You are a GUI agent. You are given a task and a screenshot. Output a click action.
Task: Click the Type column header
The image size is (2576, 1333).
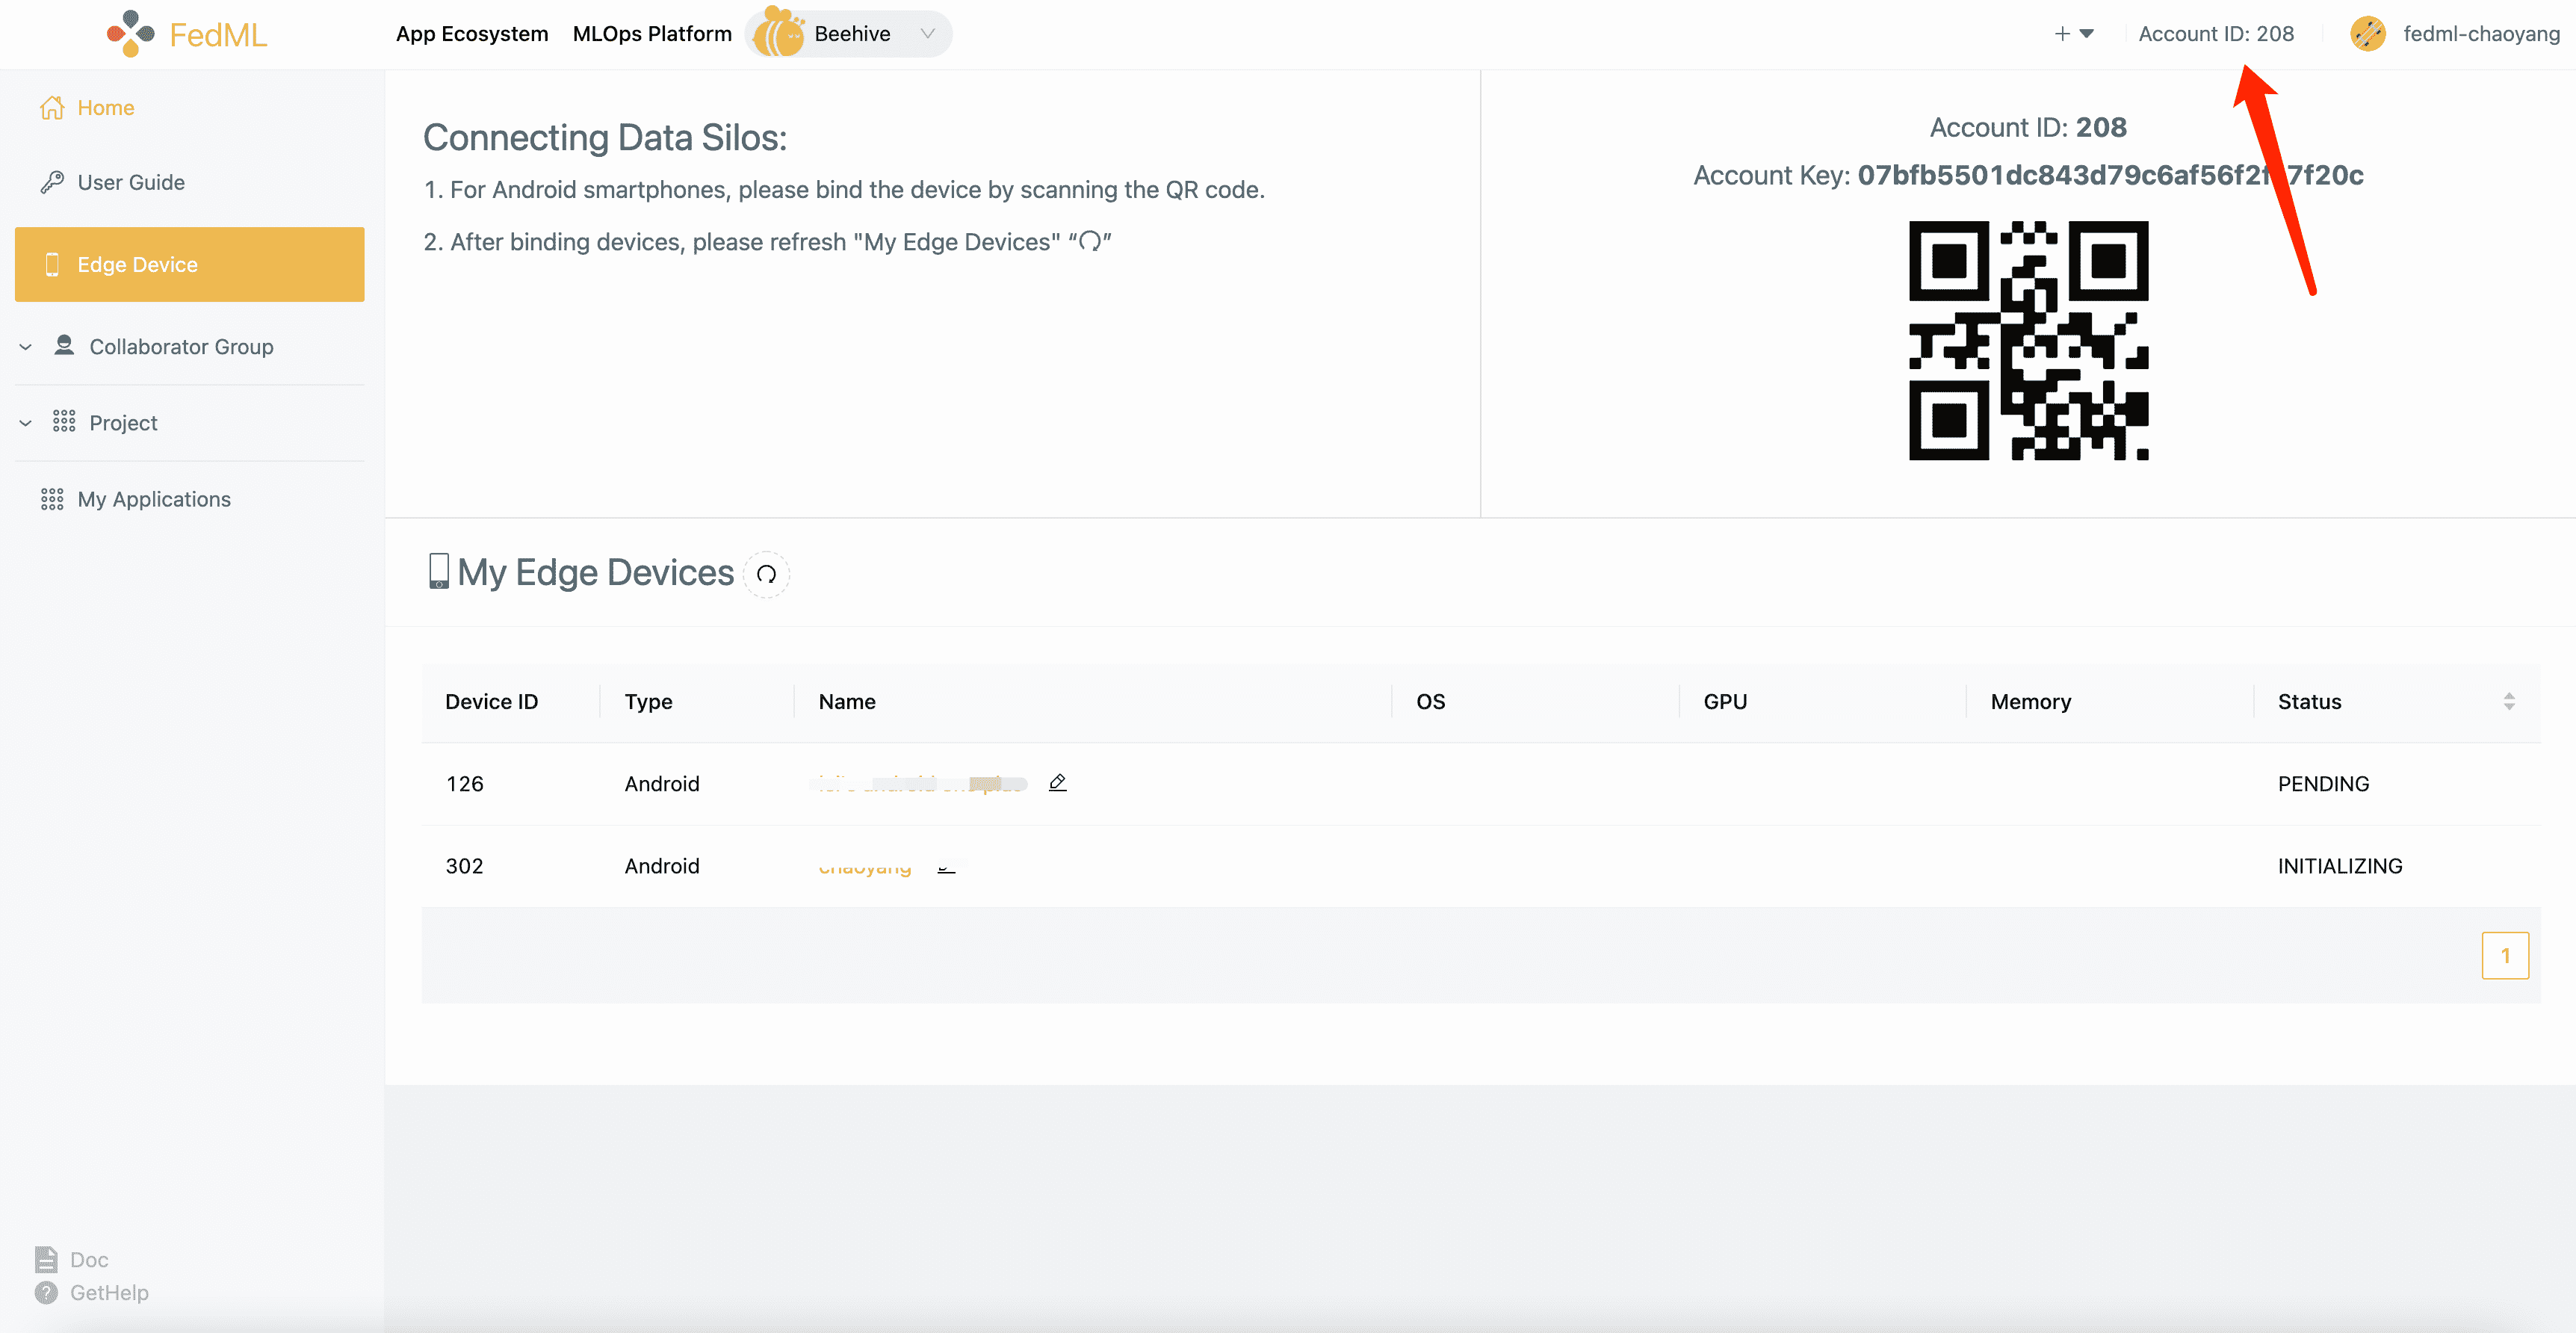point(648,702)
